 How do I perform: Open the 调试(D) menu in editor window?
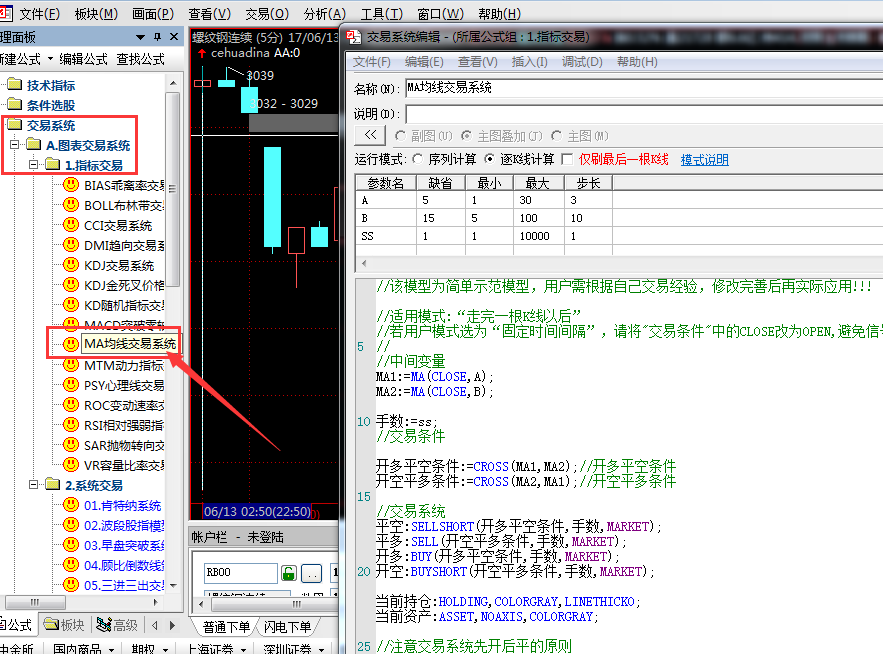[582, 61]
